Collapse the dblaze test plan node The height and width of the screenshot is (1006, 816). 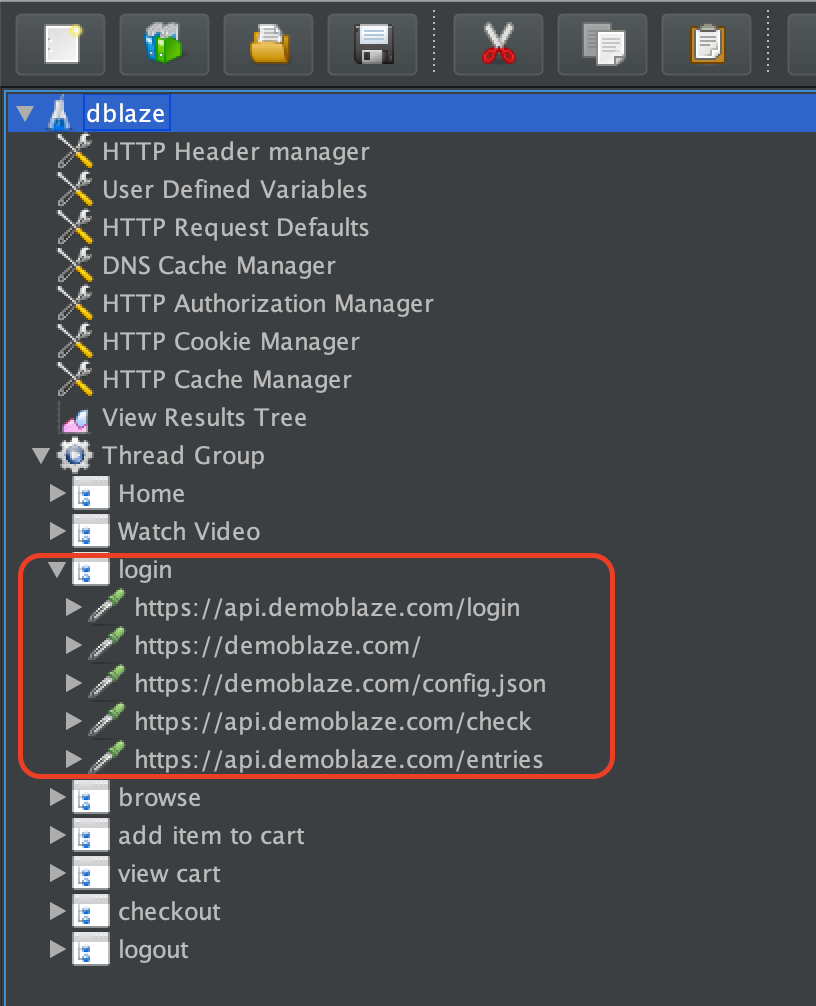pos(25,114)
